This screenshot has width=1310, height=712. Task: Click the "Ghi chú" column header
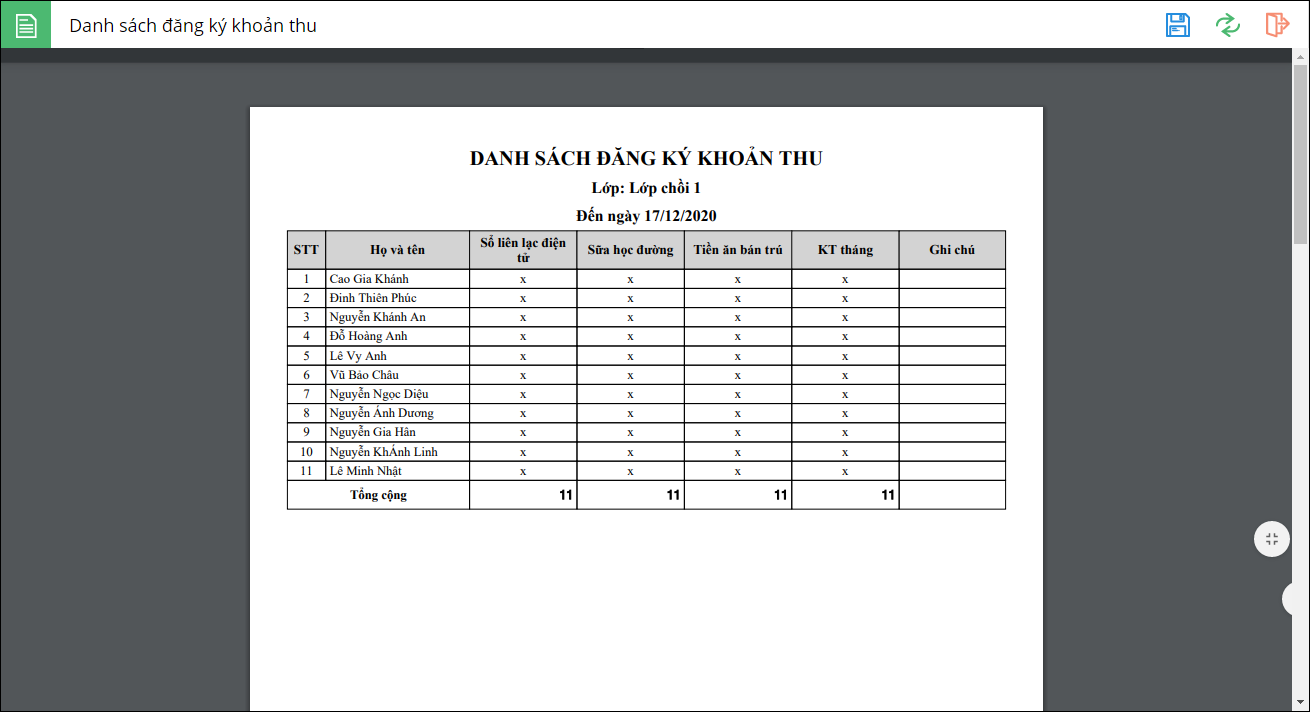952,250
